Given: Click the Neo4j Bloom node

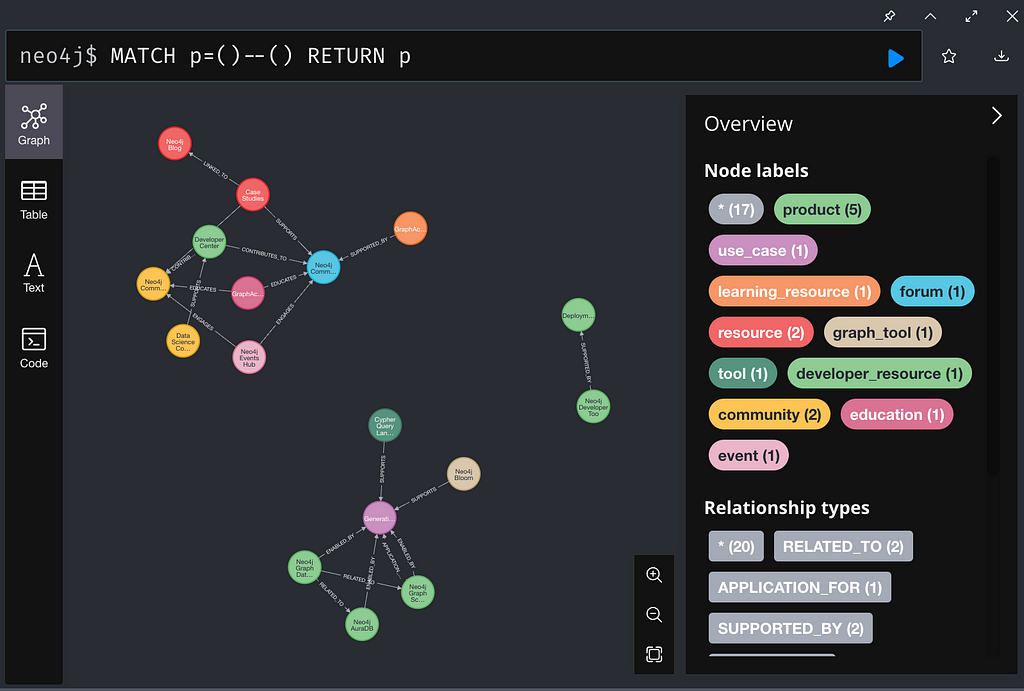Looking at the screenshot, I should tap(464, 474).
